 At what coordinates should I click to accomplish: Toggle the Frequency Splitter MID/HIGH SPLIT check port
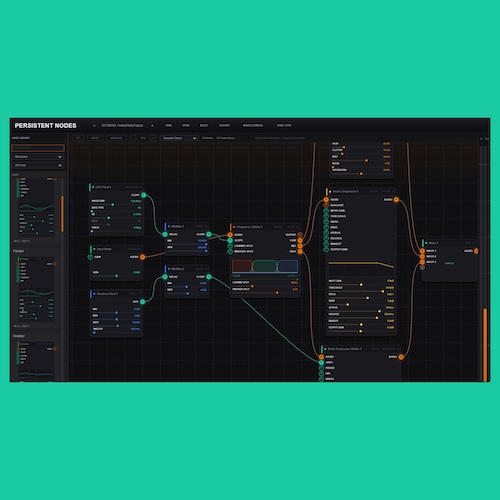230,252
